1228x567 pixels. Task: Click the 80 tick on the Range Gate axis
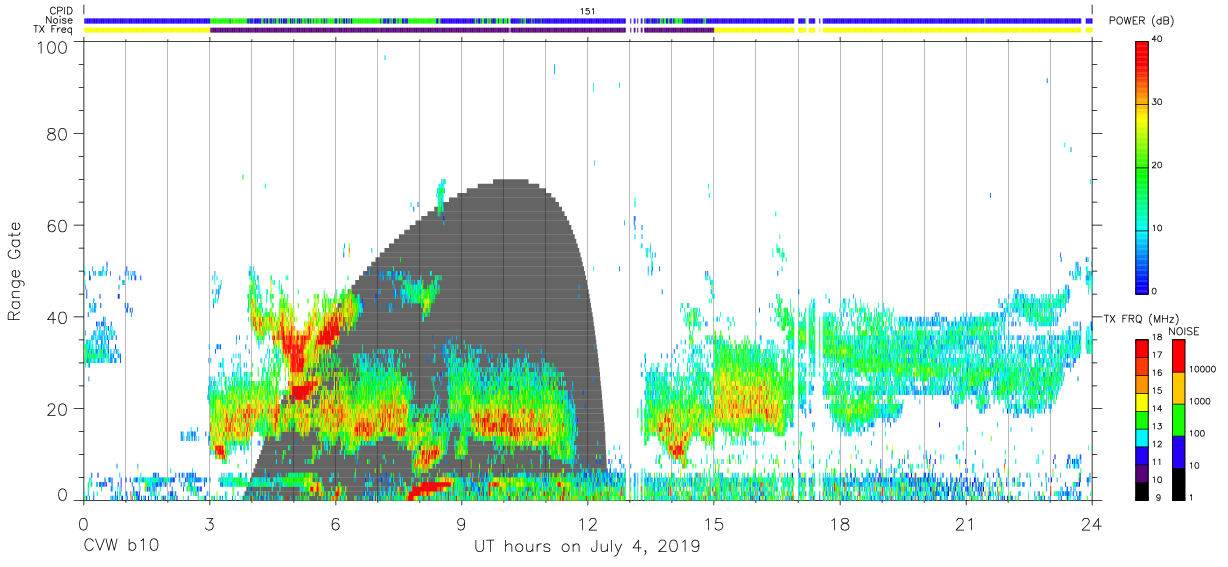click(x=59, y=133)
